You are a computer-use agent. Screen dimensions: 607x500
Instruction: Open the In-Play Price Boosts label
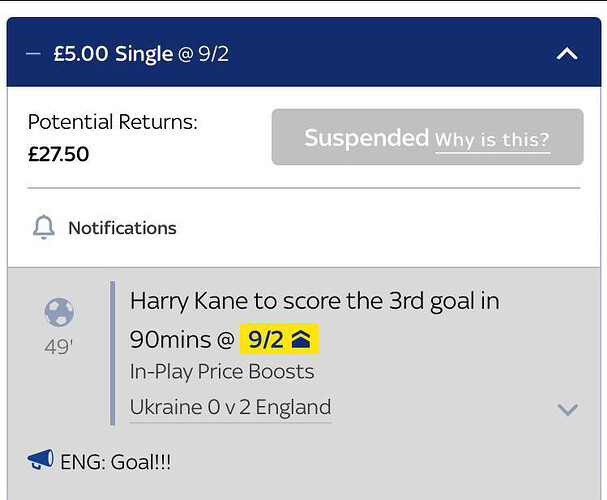point(222,372)
